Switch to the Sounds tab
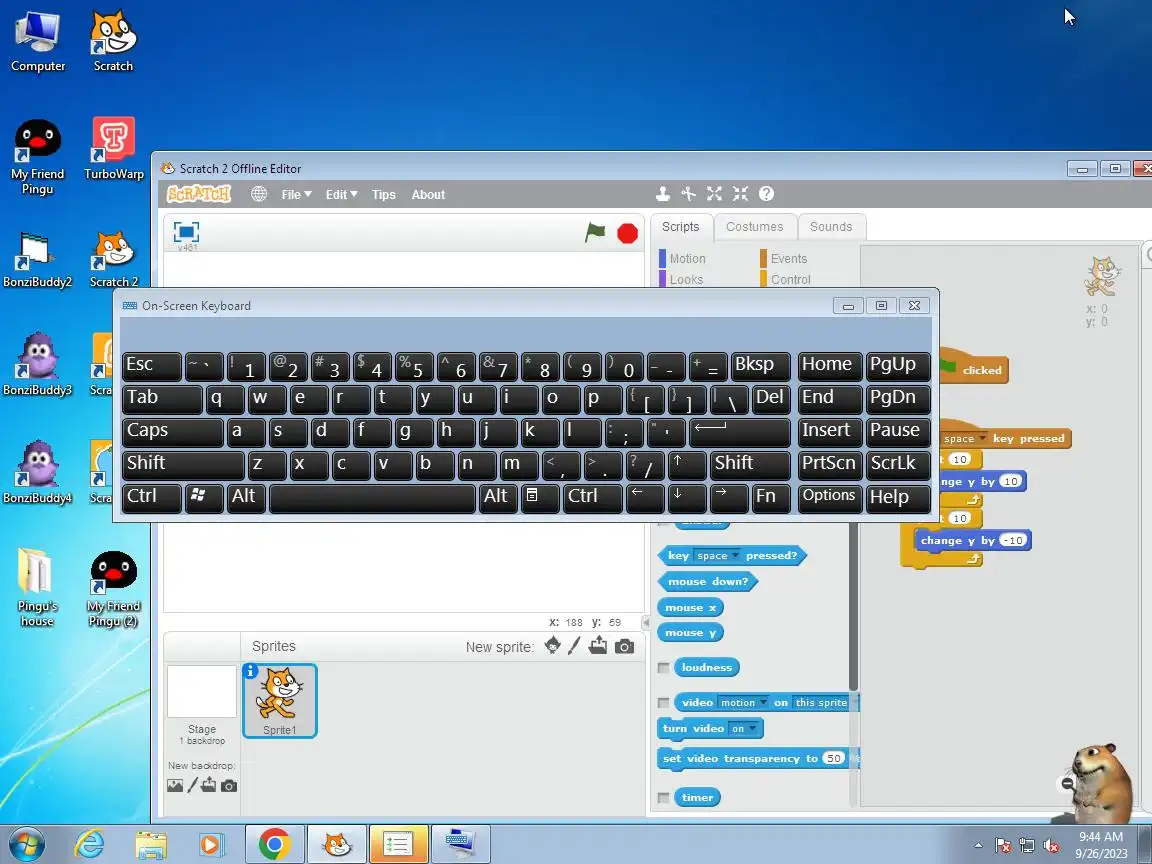Image resolution: width=1152 pixels, height=864 pixels. 831,227
